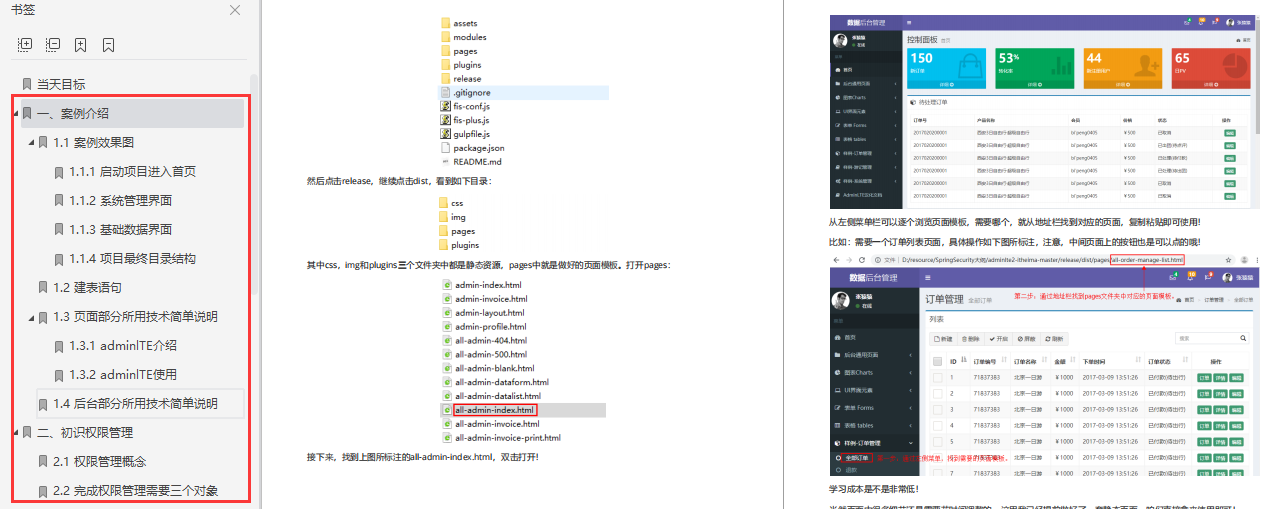Viewport: 1264px width, 509px height.
Task: Go to 1.3 页面部分所用技术简单说明 bookmark
Action: [x=135, y=316]
